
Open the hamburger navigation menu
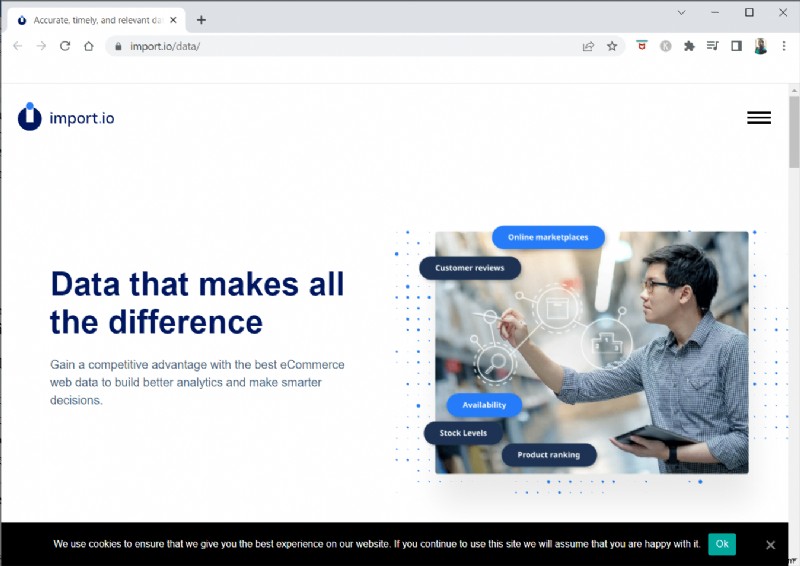[759, 118]
